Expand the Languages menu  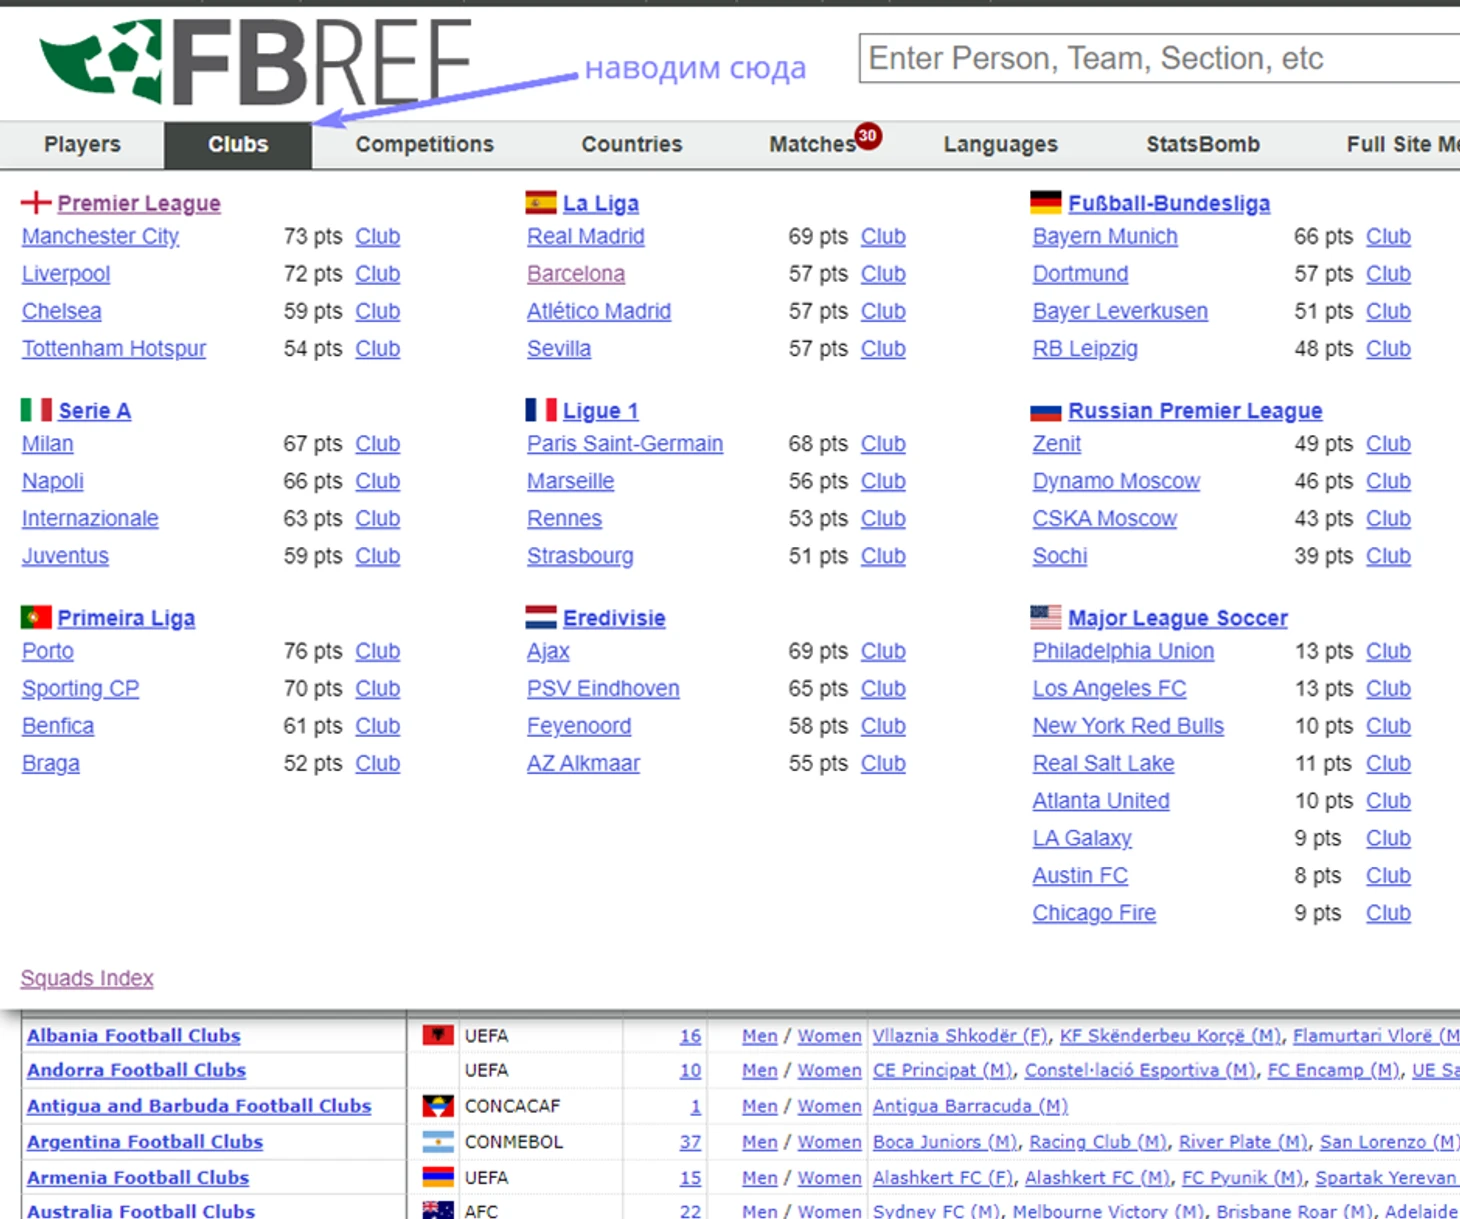[x=1000, y=145]
